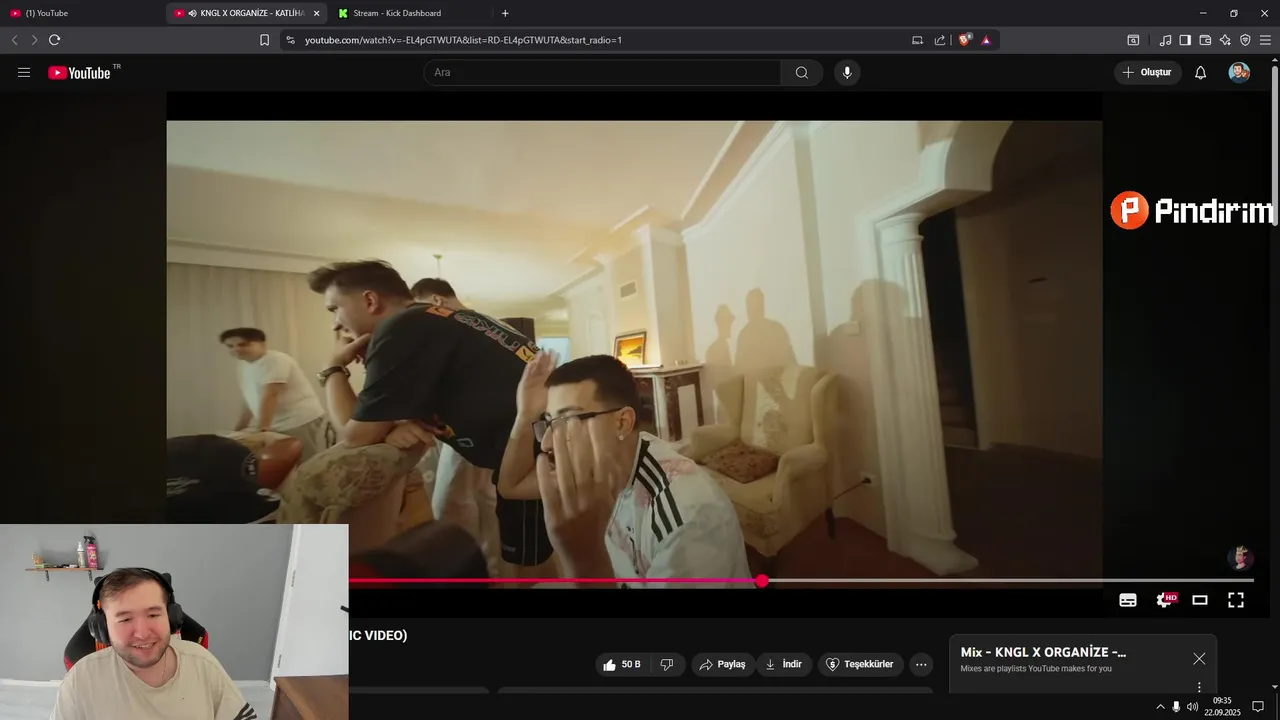Install or cast via the screen icon in address bar
The image size is (1280, 720).
click(917, 40)
